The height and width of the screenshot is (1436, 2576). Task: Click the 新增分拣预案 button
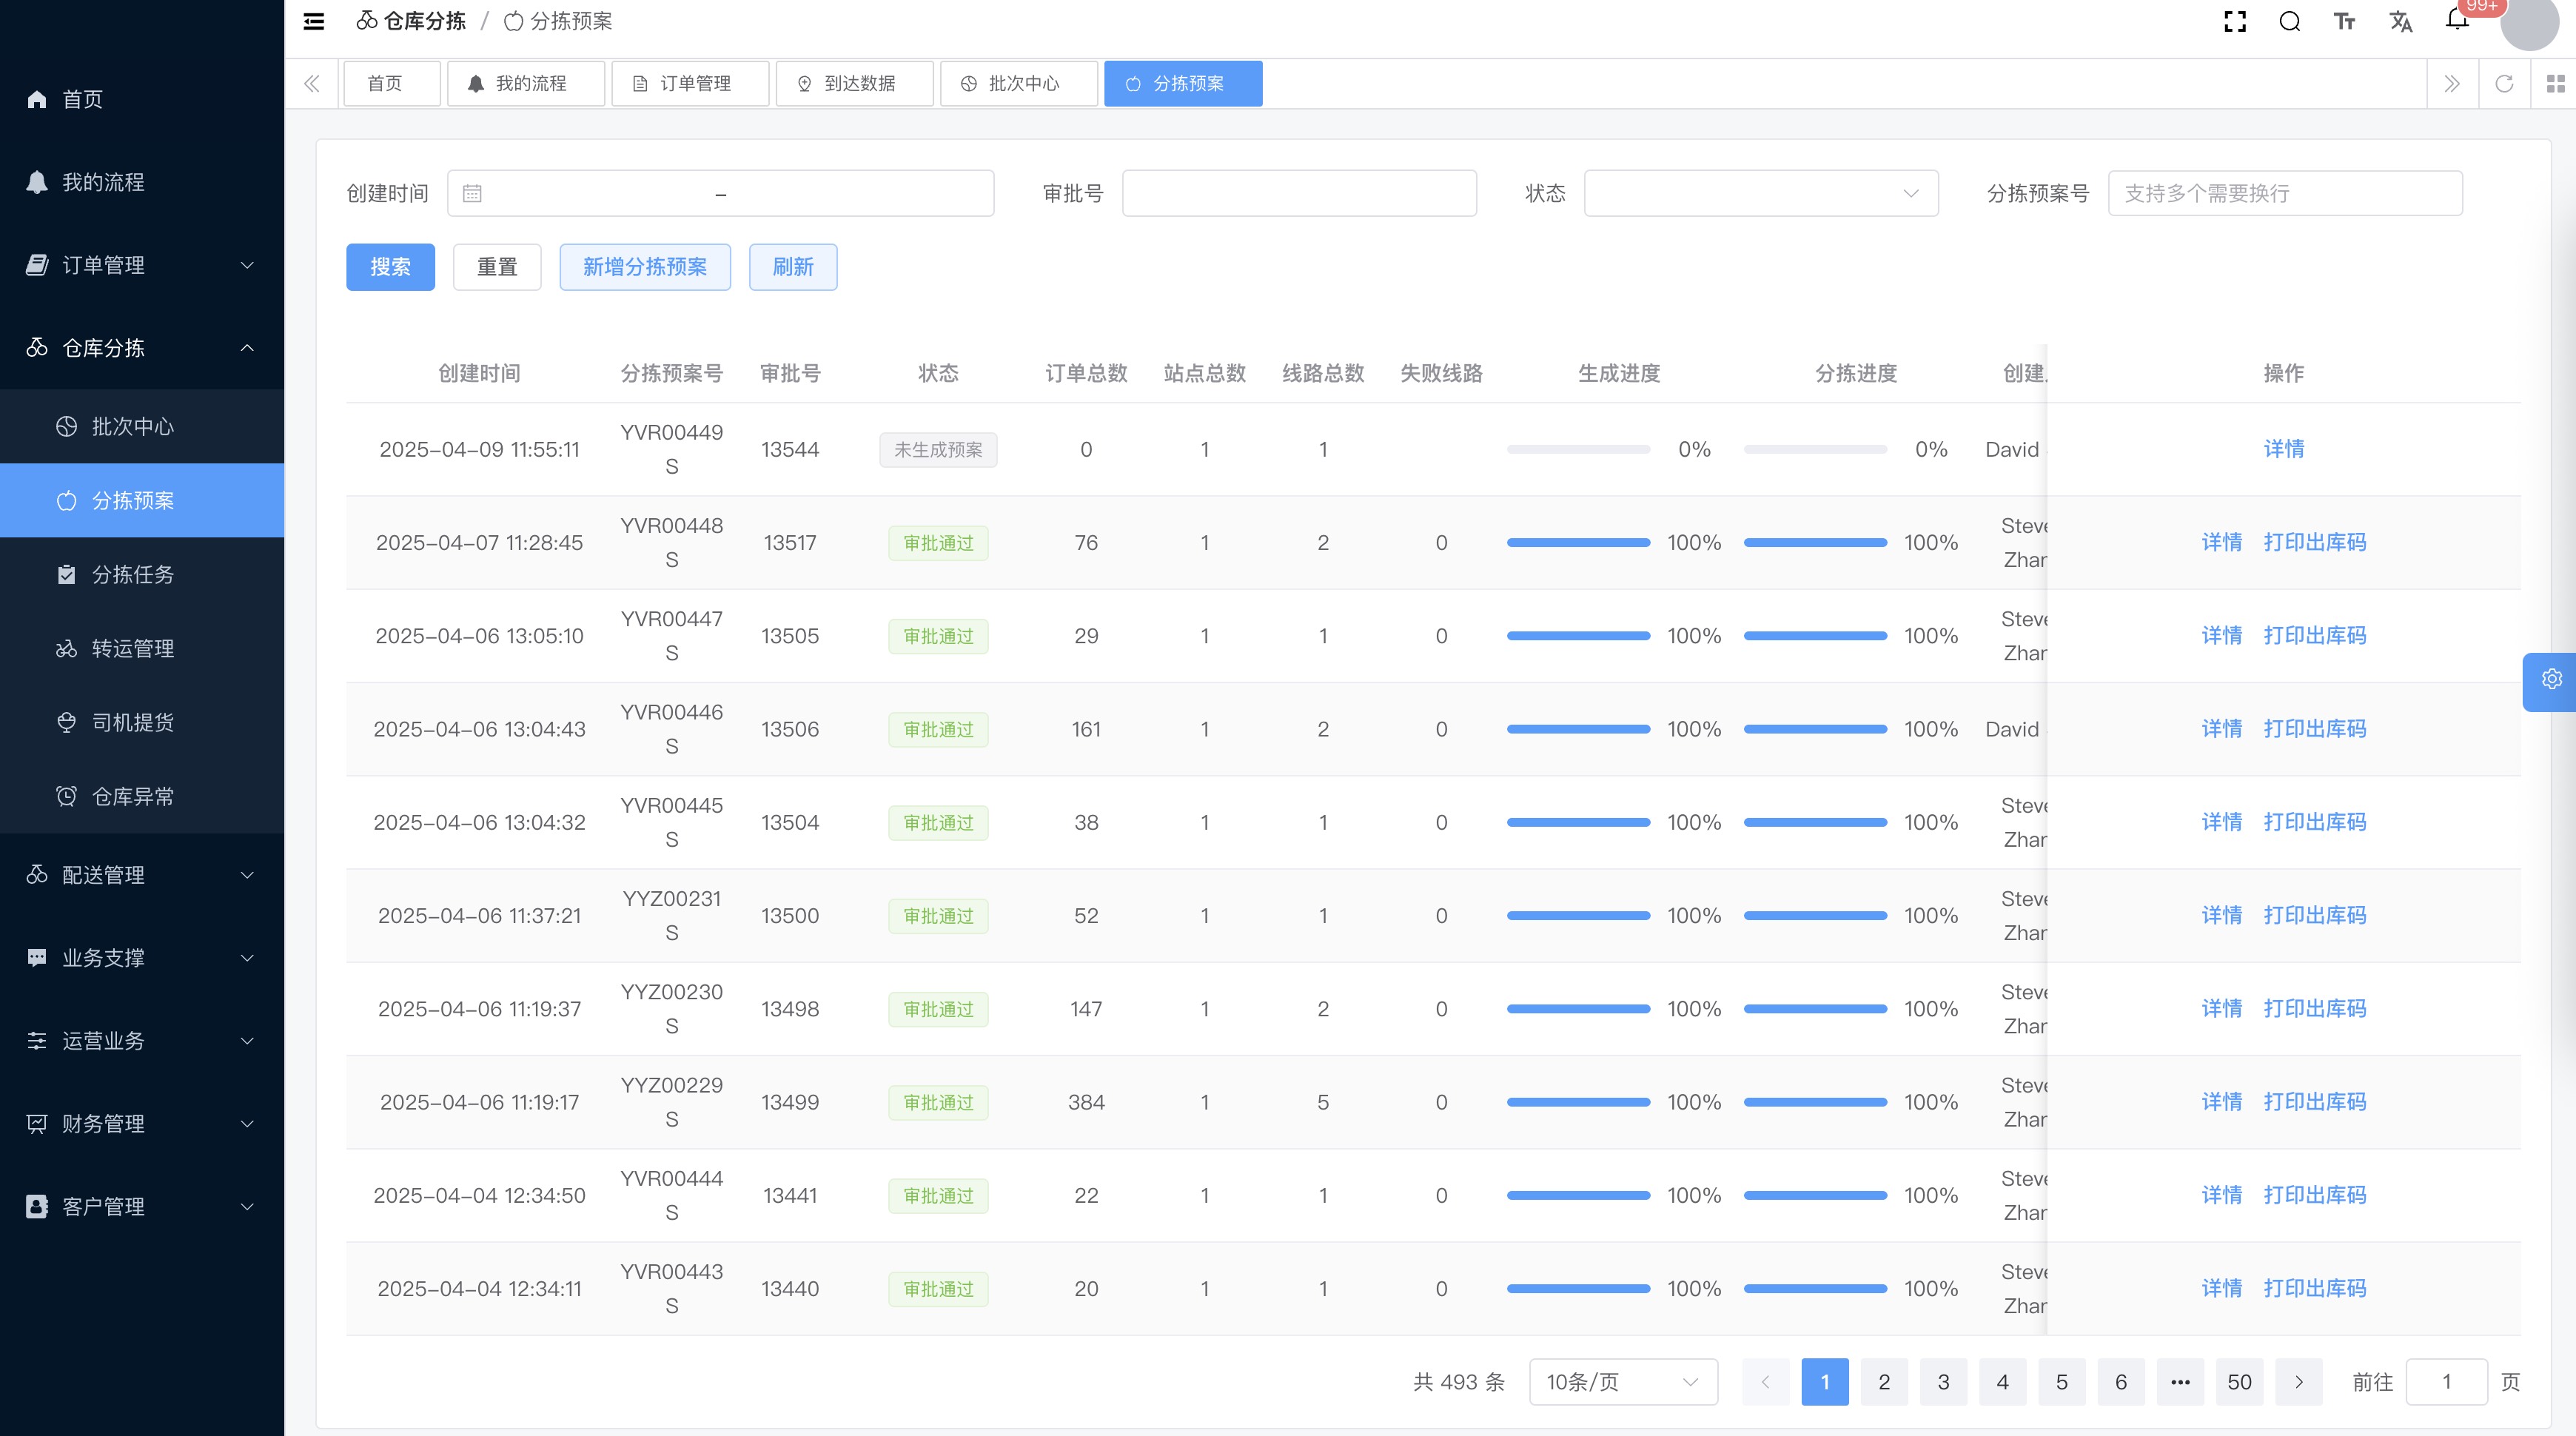pos(645,267)
